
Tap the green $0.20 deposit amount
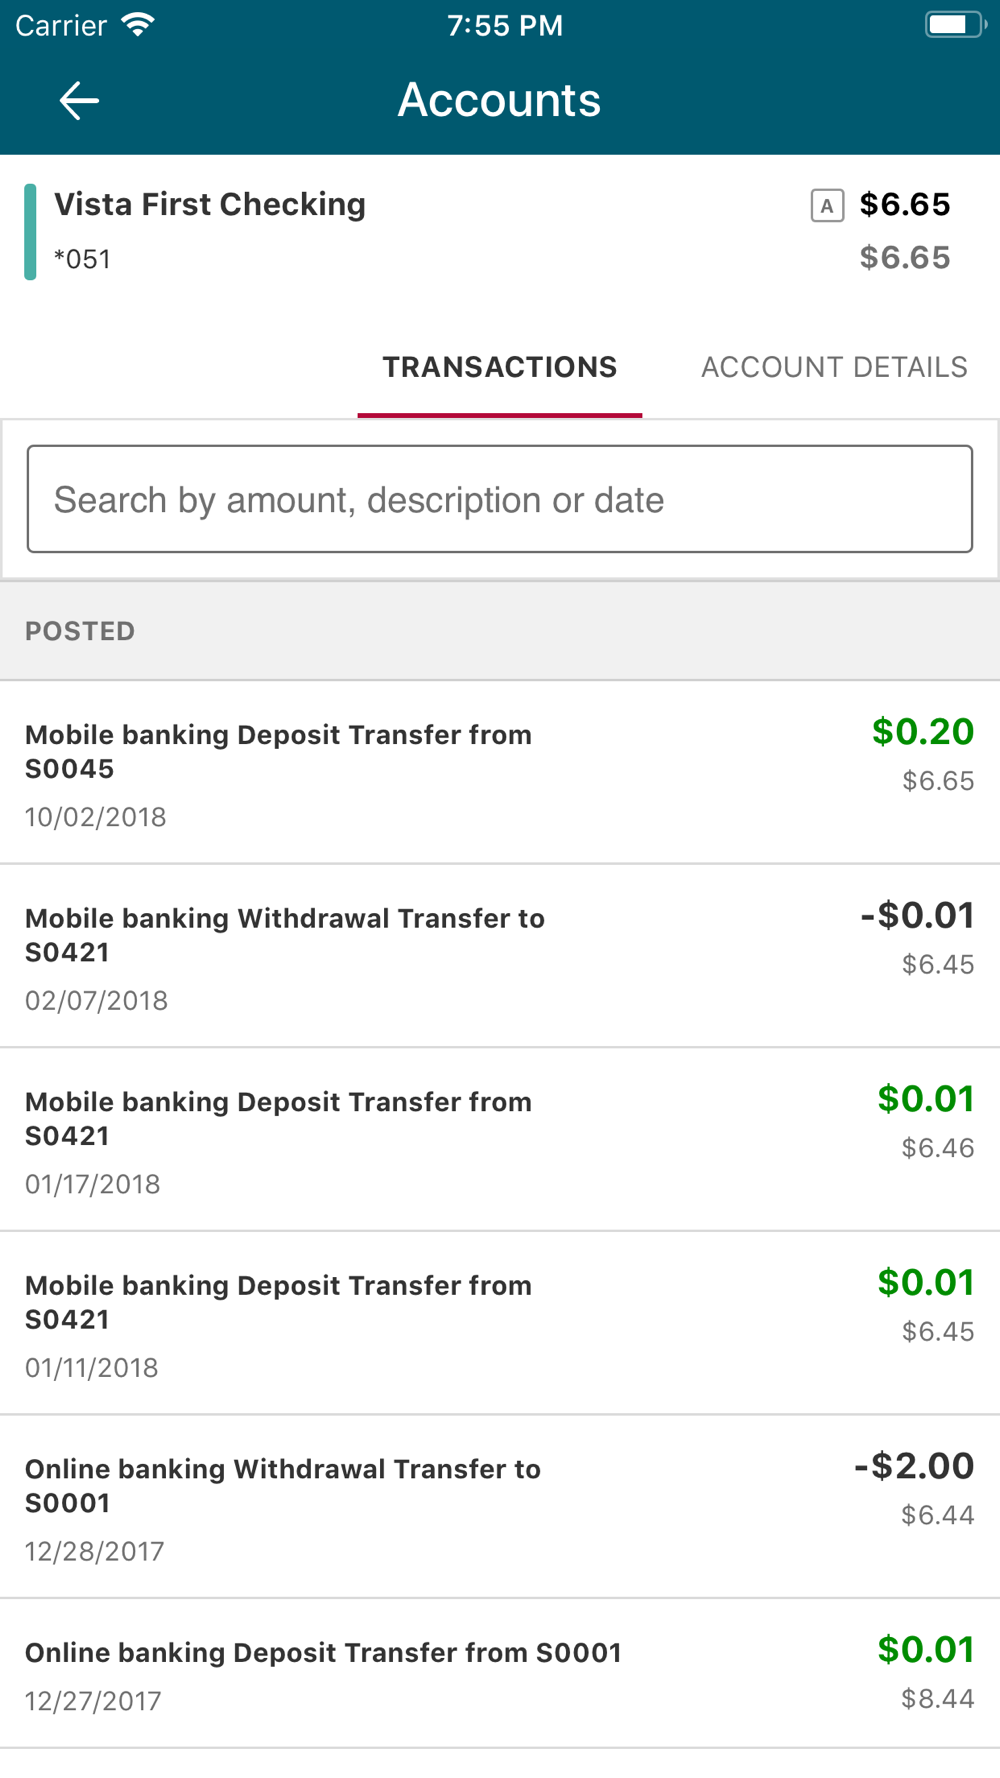pos(922,732)
